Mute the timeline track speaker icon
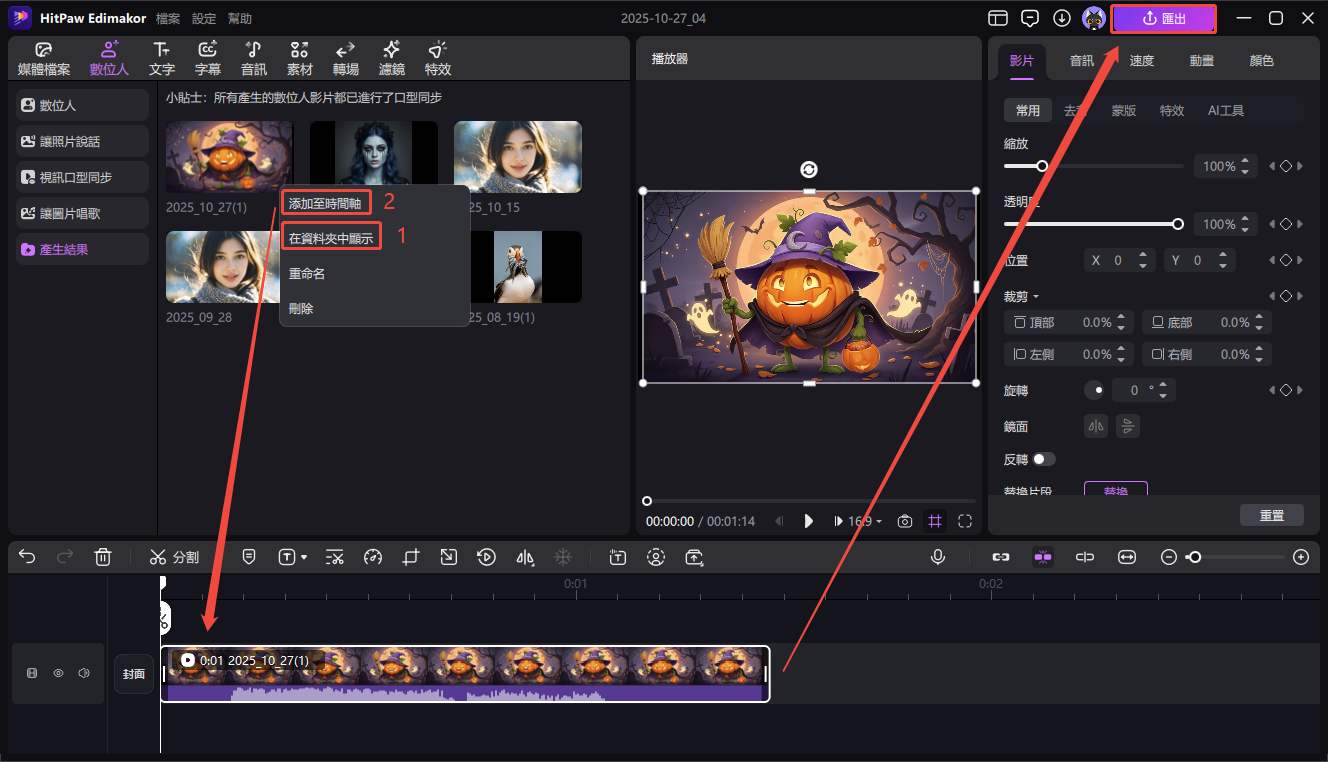 [84, 674]
